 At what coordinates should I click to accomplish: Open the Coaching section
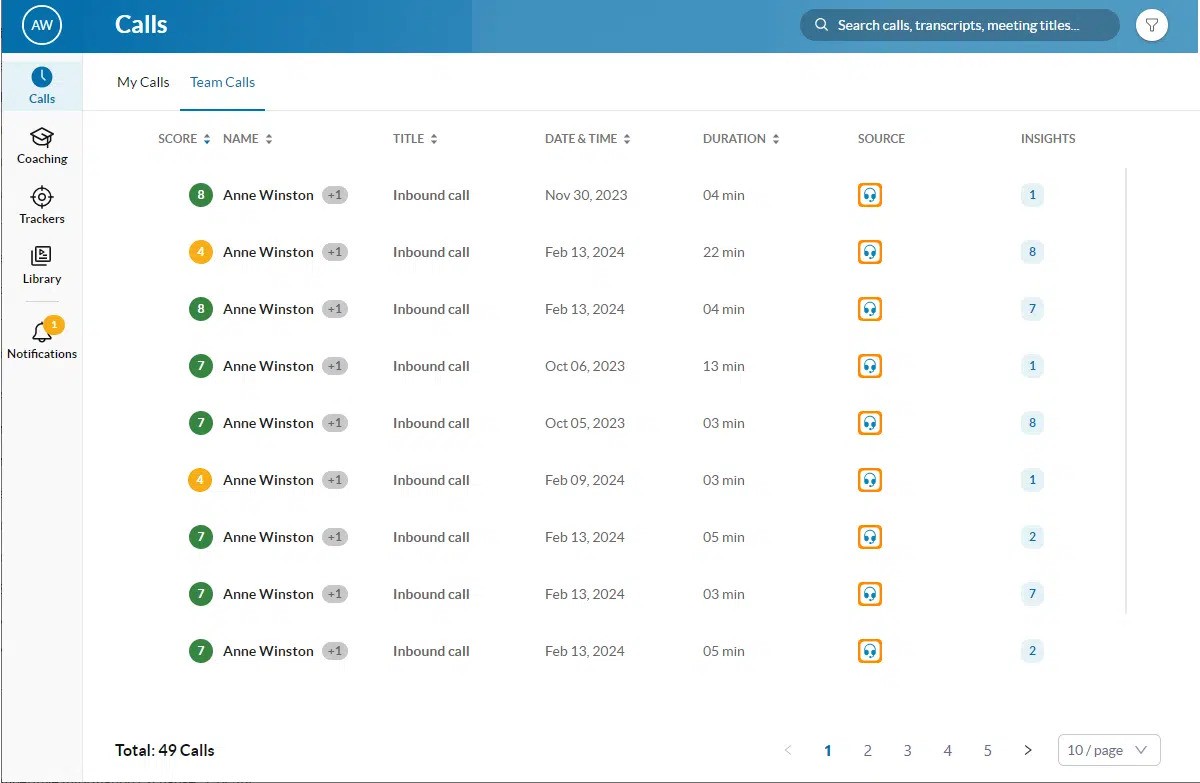click(42, 145)
